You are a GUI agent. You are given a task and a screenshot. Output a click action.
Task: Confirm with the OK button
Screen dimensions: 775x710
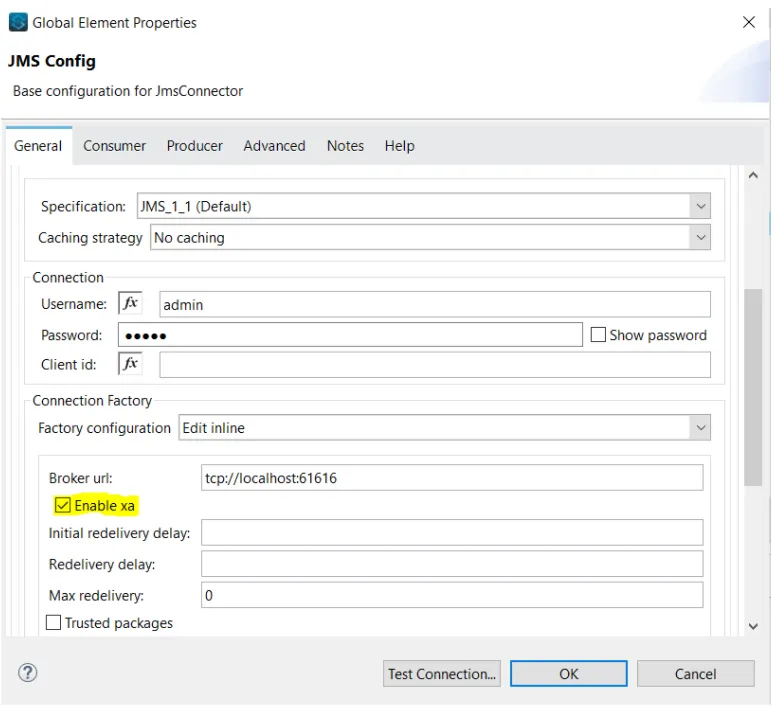pos(568,674)
